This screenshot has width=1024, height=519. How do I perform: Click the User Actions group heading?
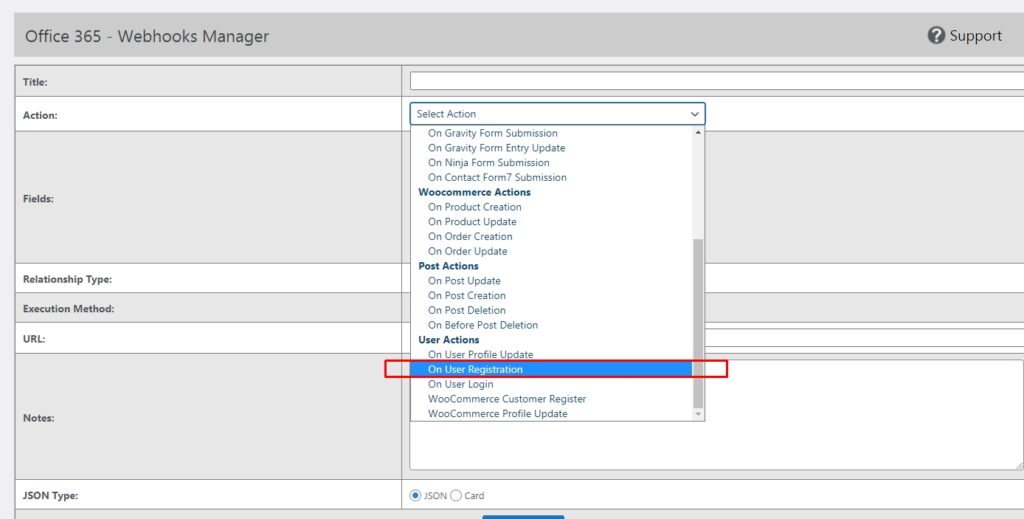449,340
